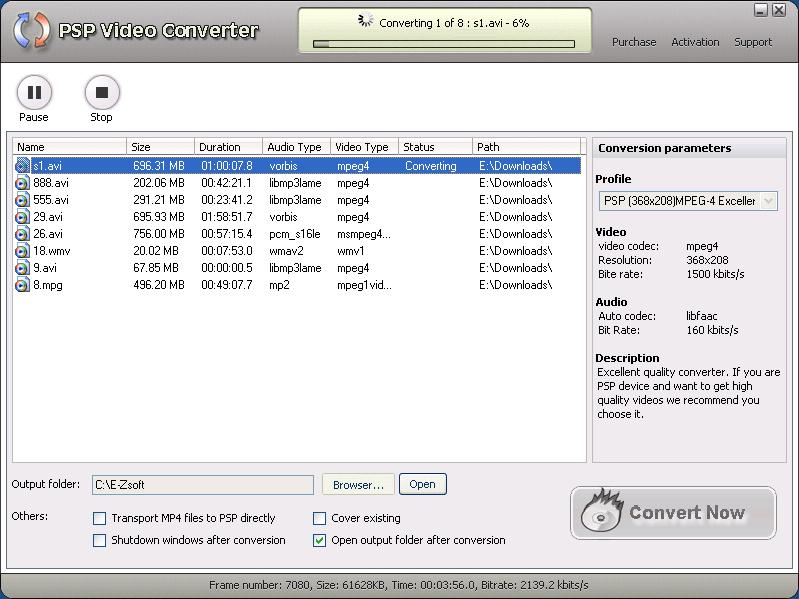Enable Transport MP4 files to PSP directly
799x599 pixels.
coord(99,519)
